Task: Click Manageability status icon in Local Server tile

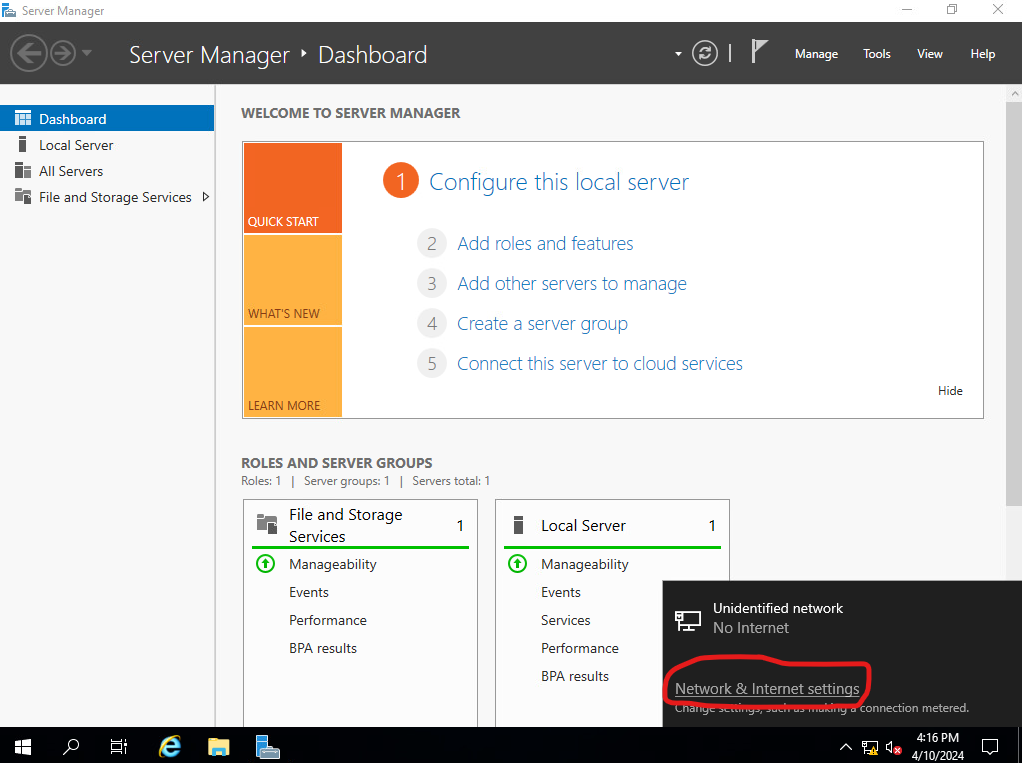Action: pos(518,563)
